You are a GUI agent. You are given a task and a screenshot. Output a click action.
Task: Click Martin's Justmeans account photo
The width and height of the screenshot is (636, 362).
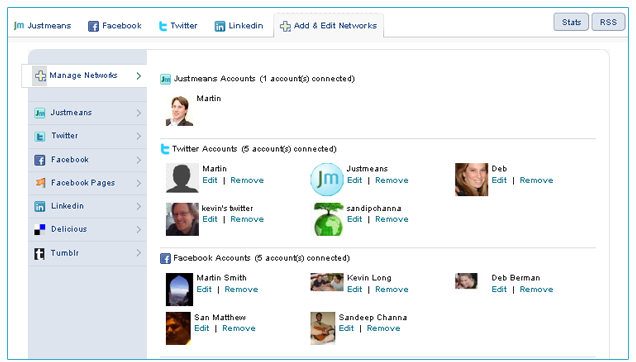pyautogui.click(x=179, y=111)
